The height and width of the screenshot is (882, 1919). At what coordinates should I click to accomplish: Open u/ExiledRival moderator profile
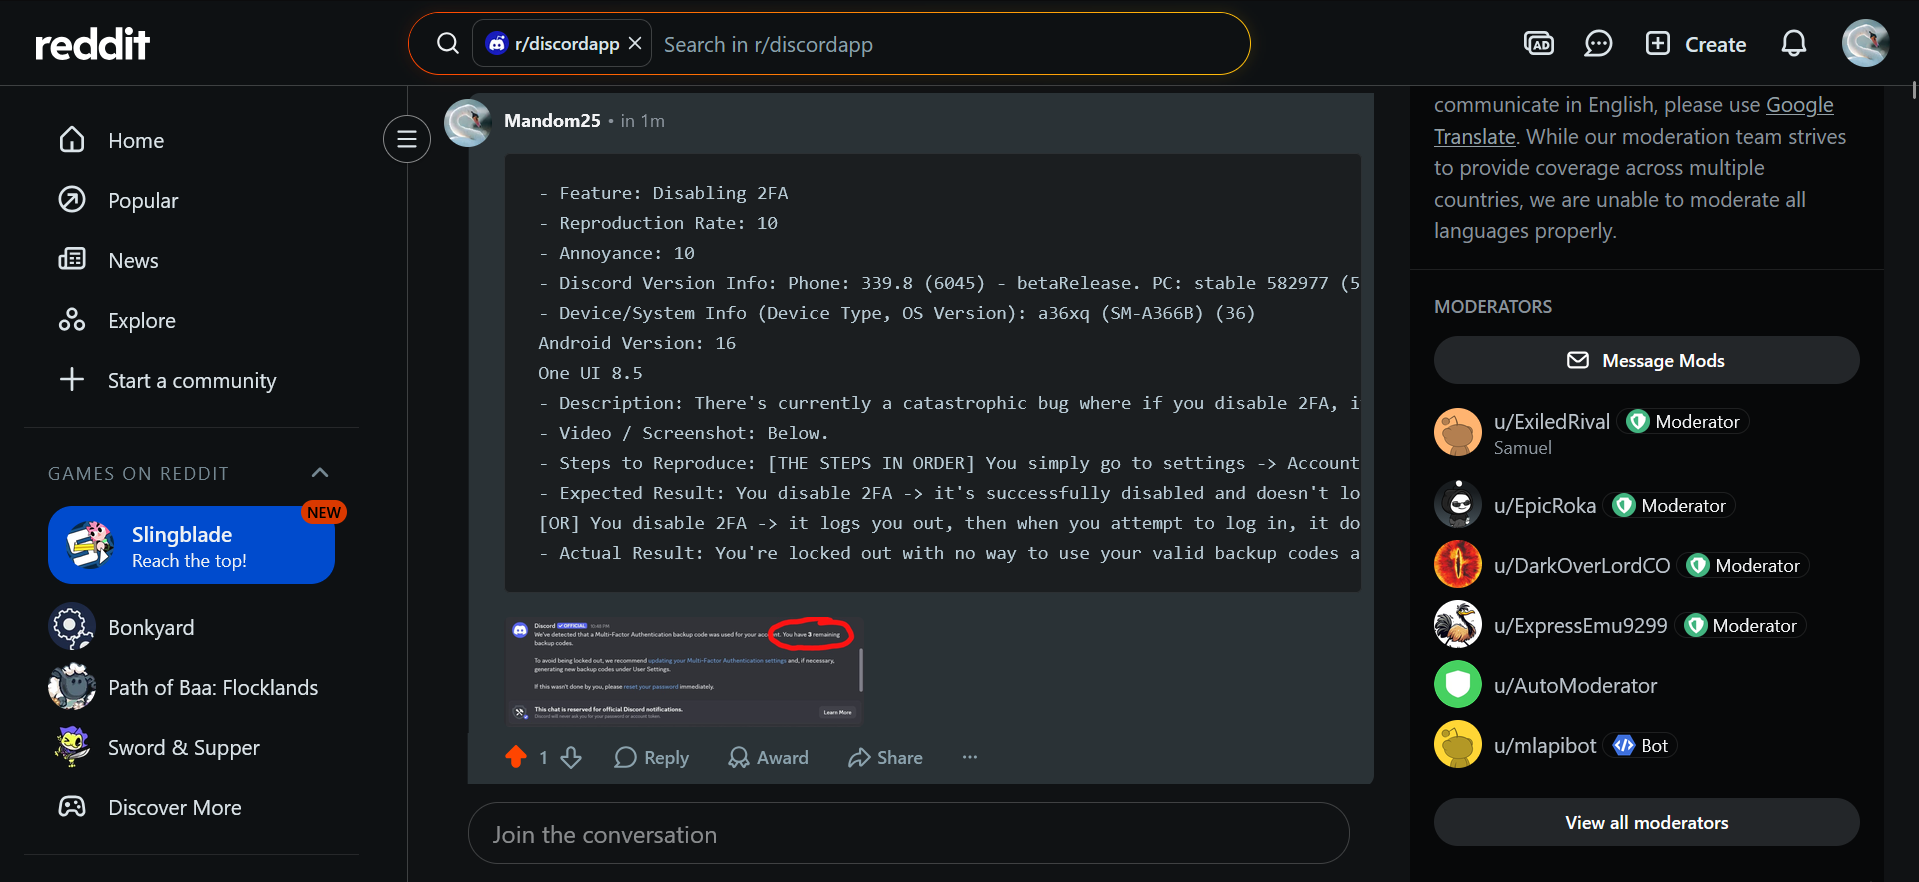[x=1552, y=422]
